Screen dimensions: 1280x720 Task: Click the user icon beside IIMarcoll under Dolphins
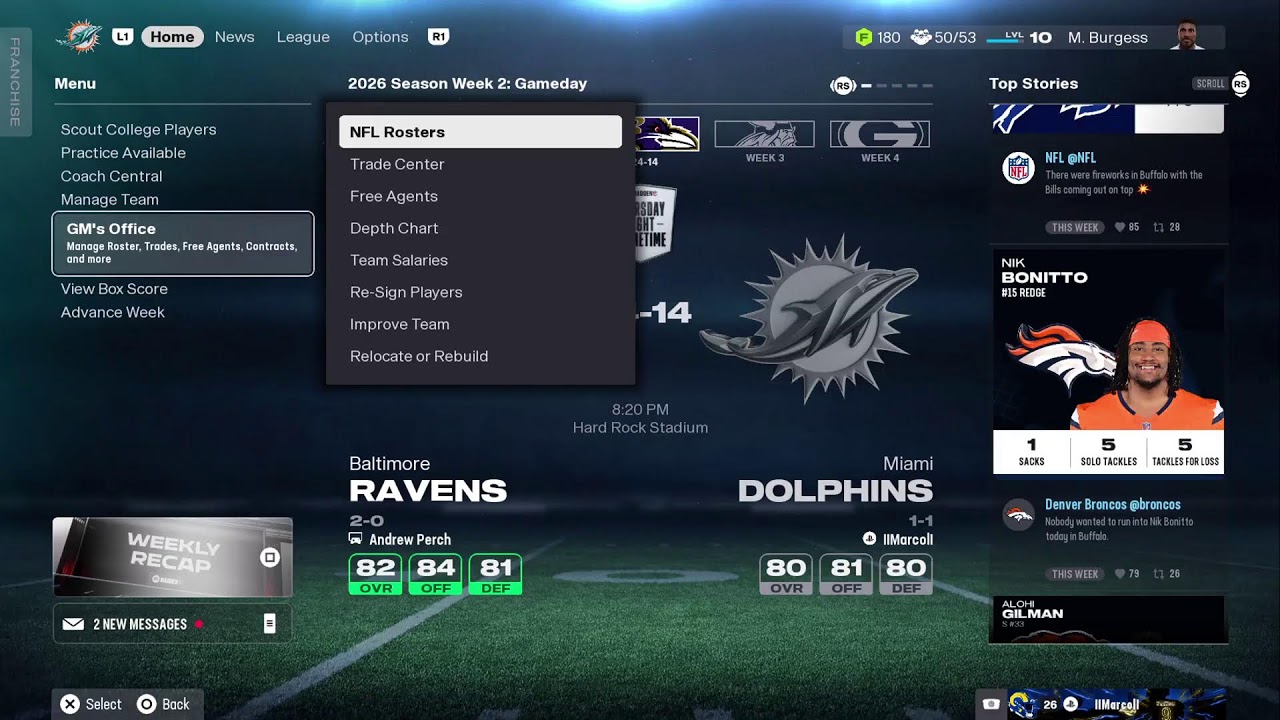point(869,539)
